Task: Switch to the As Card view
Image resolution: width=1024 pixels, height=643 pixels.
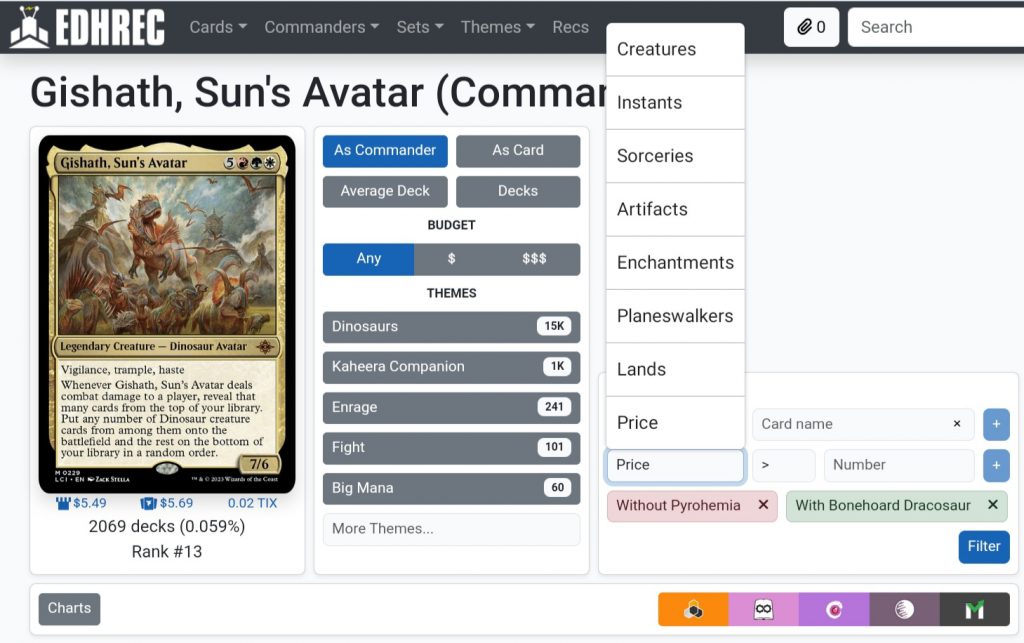Action: pos(518,150)
